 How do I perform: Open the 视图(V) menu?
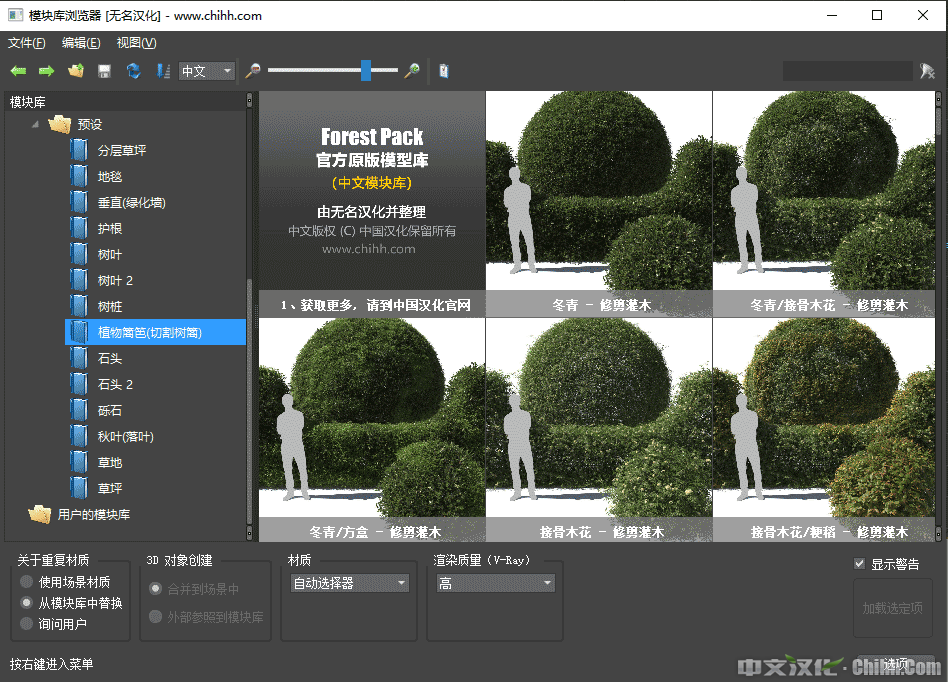[136, 43]
